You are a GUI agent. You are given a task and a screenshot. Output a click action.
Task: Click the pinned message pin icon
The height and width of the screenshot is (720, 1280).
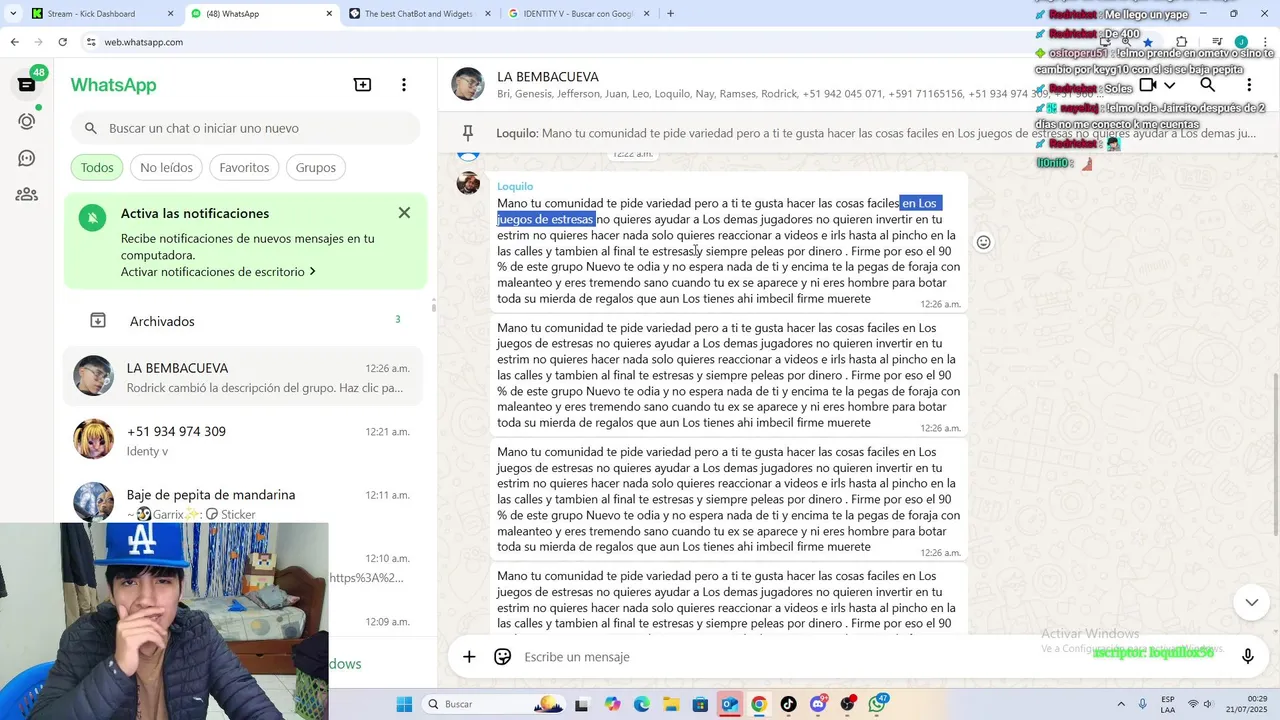click(x=468, y=133)
